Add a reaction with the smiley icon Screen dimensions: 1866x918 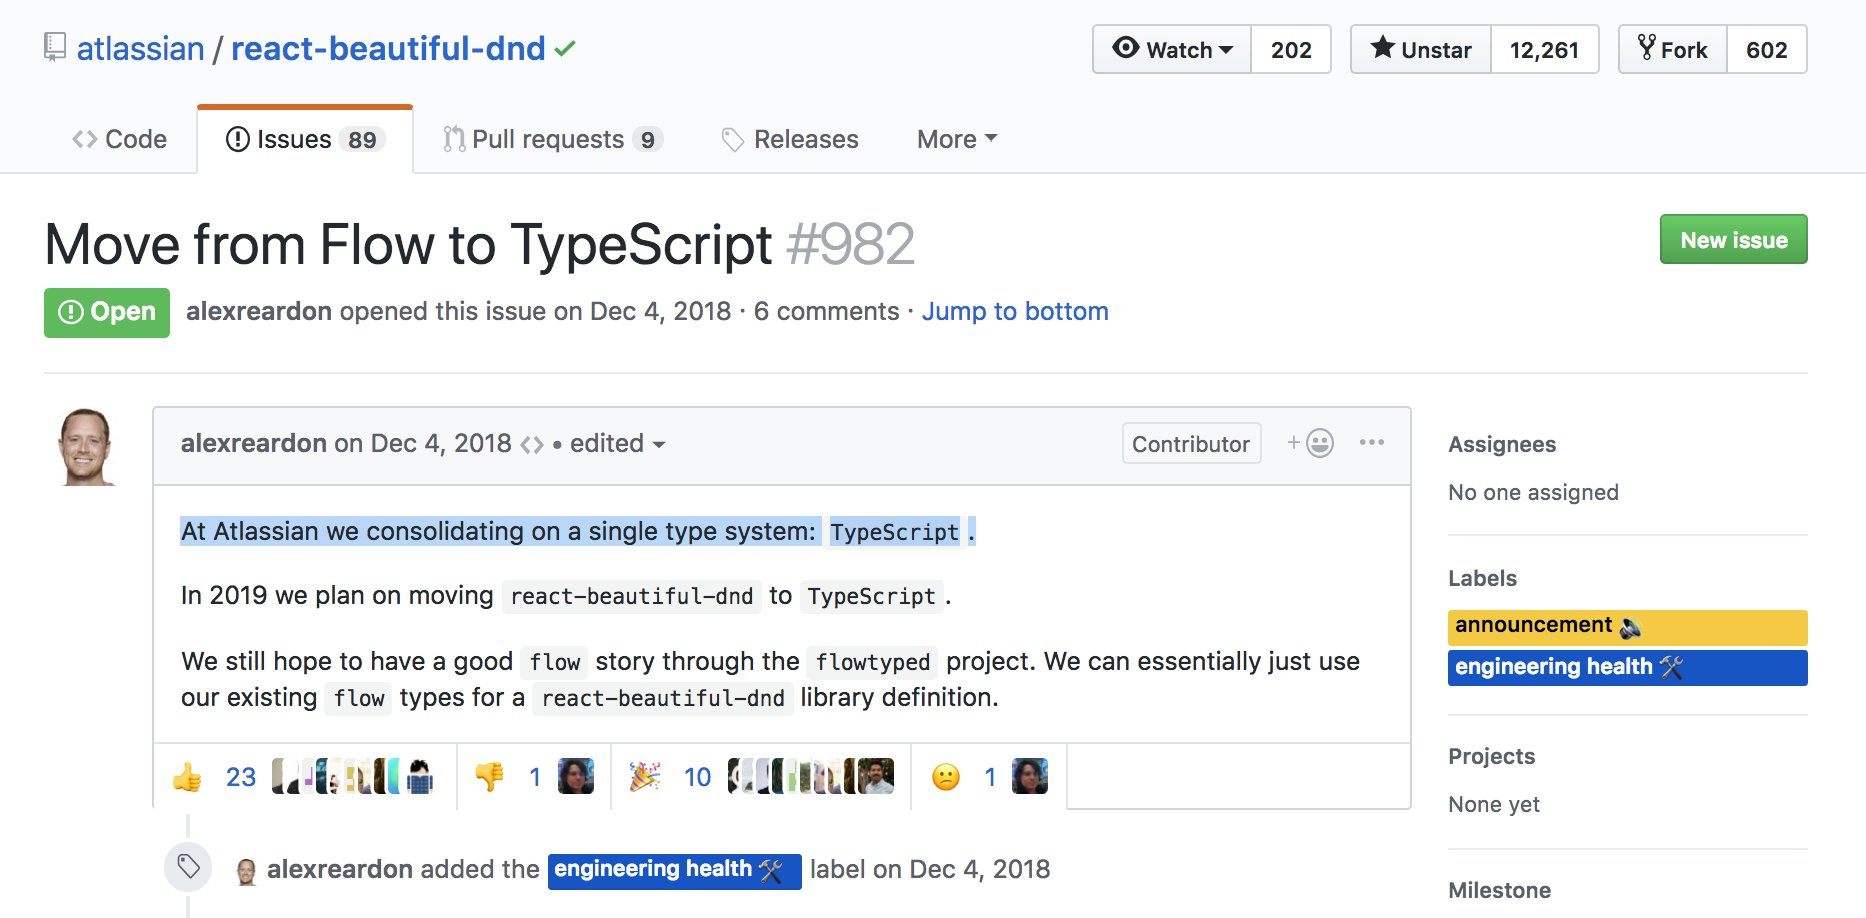[1310, 443]
